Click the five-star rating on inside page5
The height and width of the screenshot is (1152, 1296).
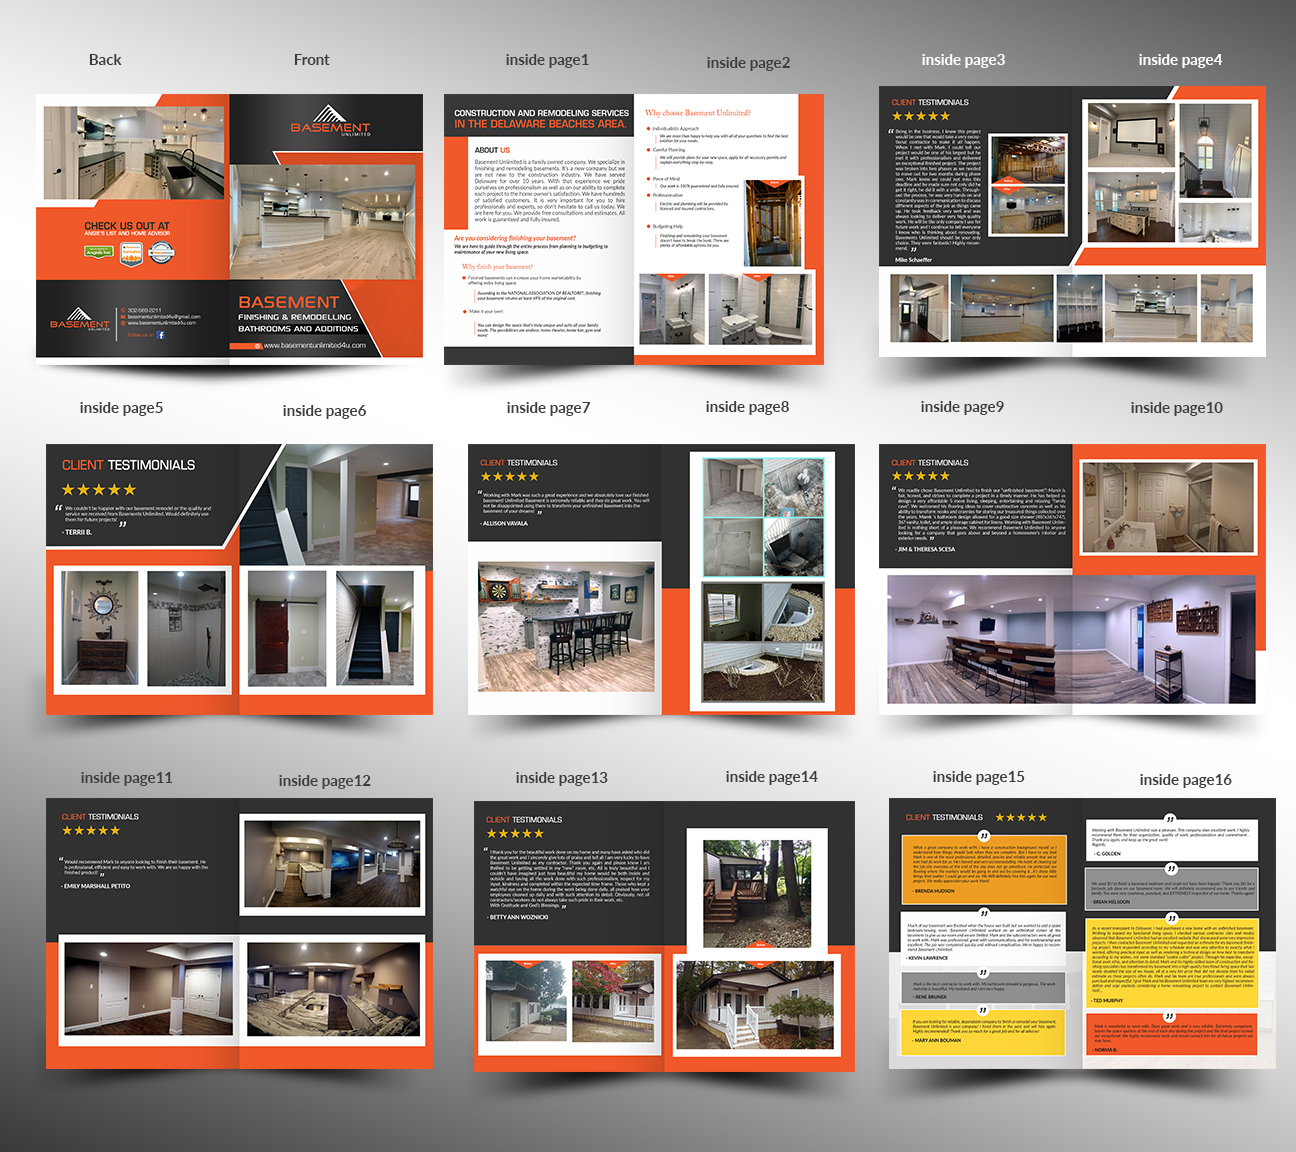[x=99, y=490]
